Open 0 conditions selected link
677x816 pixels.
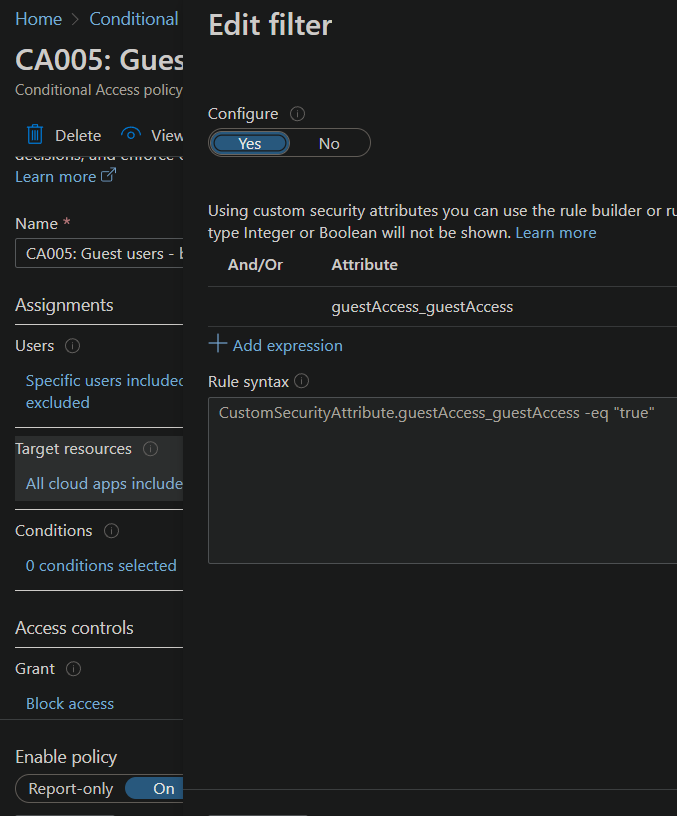coord(101,566)
